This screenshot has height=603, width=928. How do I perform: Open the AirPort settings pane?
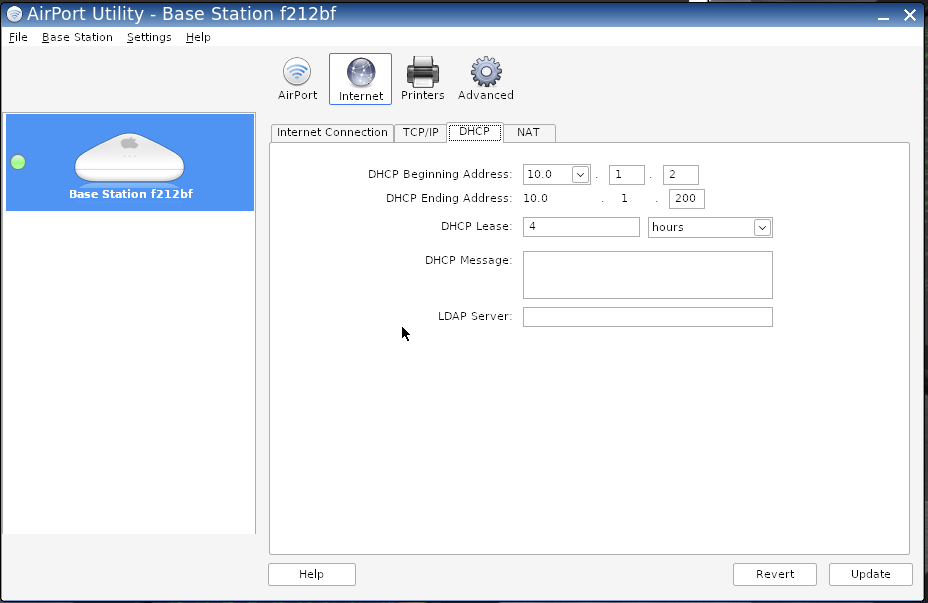coord(297,79)
